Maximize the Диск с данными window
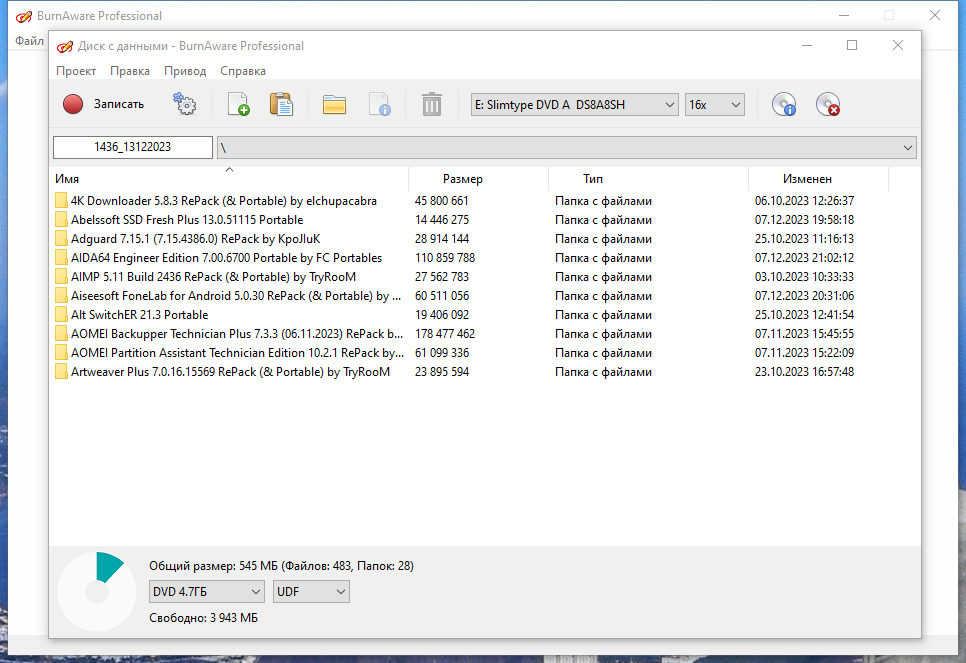This screenshot has height=663, width=966. 852,45
